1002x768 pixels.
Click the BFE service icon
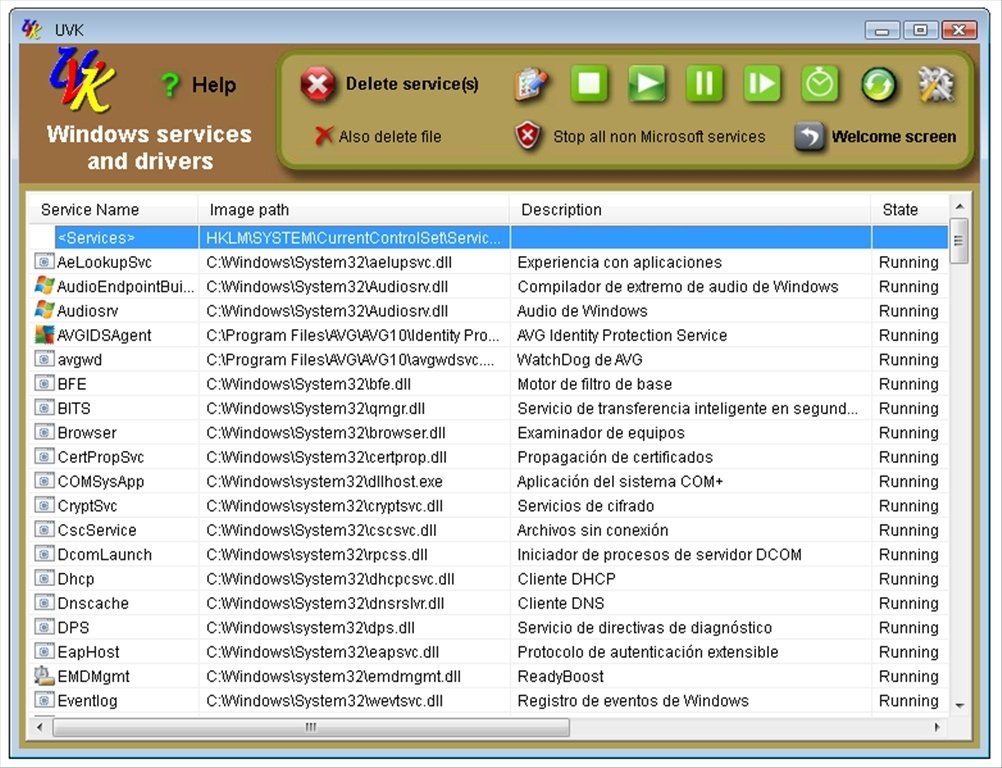[x=43, y=383]
